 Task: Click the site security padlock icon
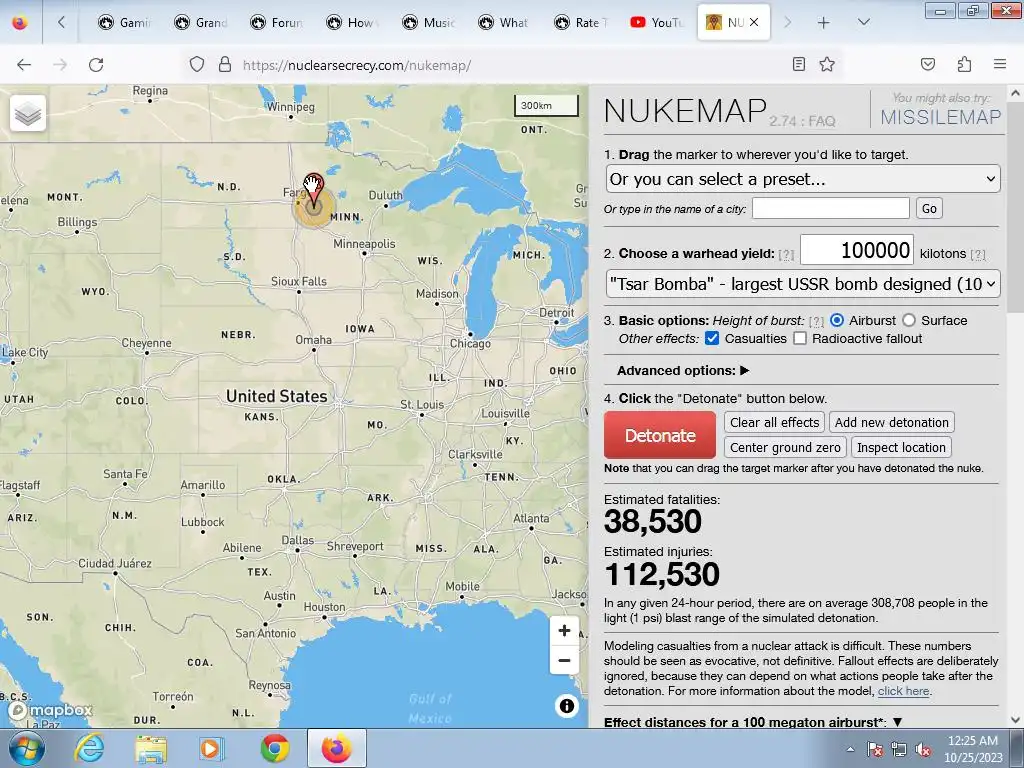pyautogui.click(x=225, y=64)
